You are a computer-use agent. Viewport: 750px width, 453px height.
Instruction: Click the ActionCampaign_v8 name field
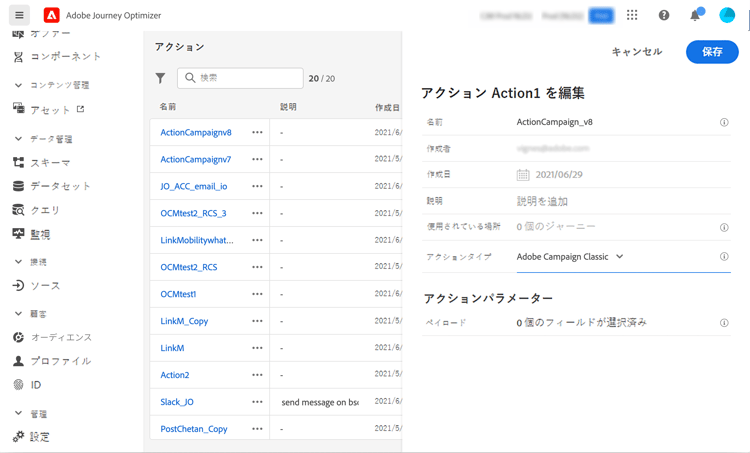[x=554, y=122]
